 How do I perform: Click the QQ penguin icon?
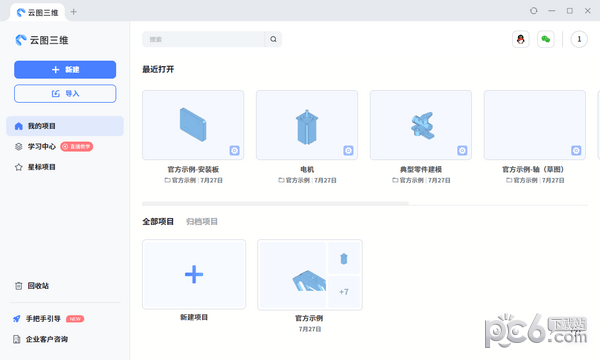tap(521, 39)
